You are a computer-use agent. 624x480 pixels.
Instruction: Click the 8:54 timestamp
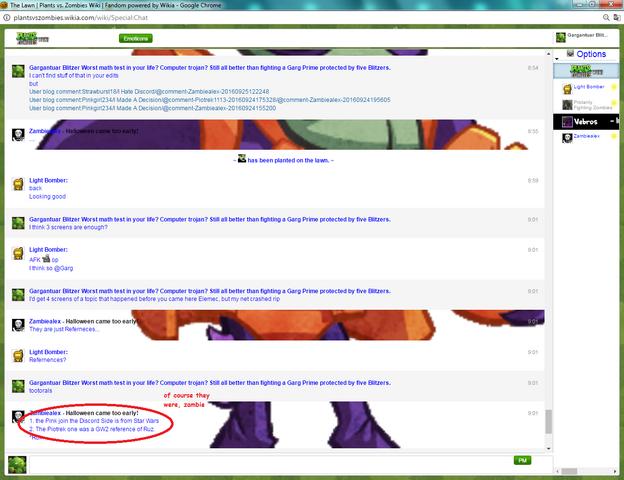[x=533, y=68]
